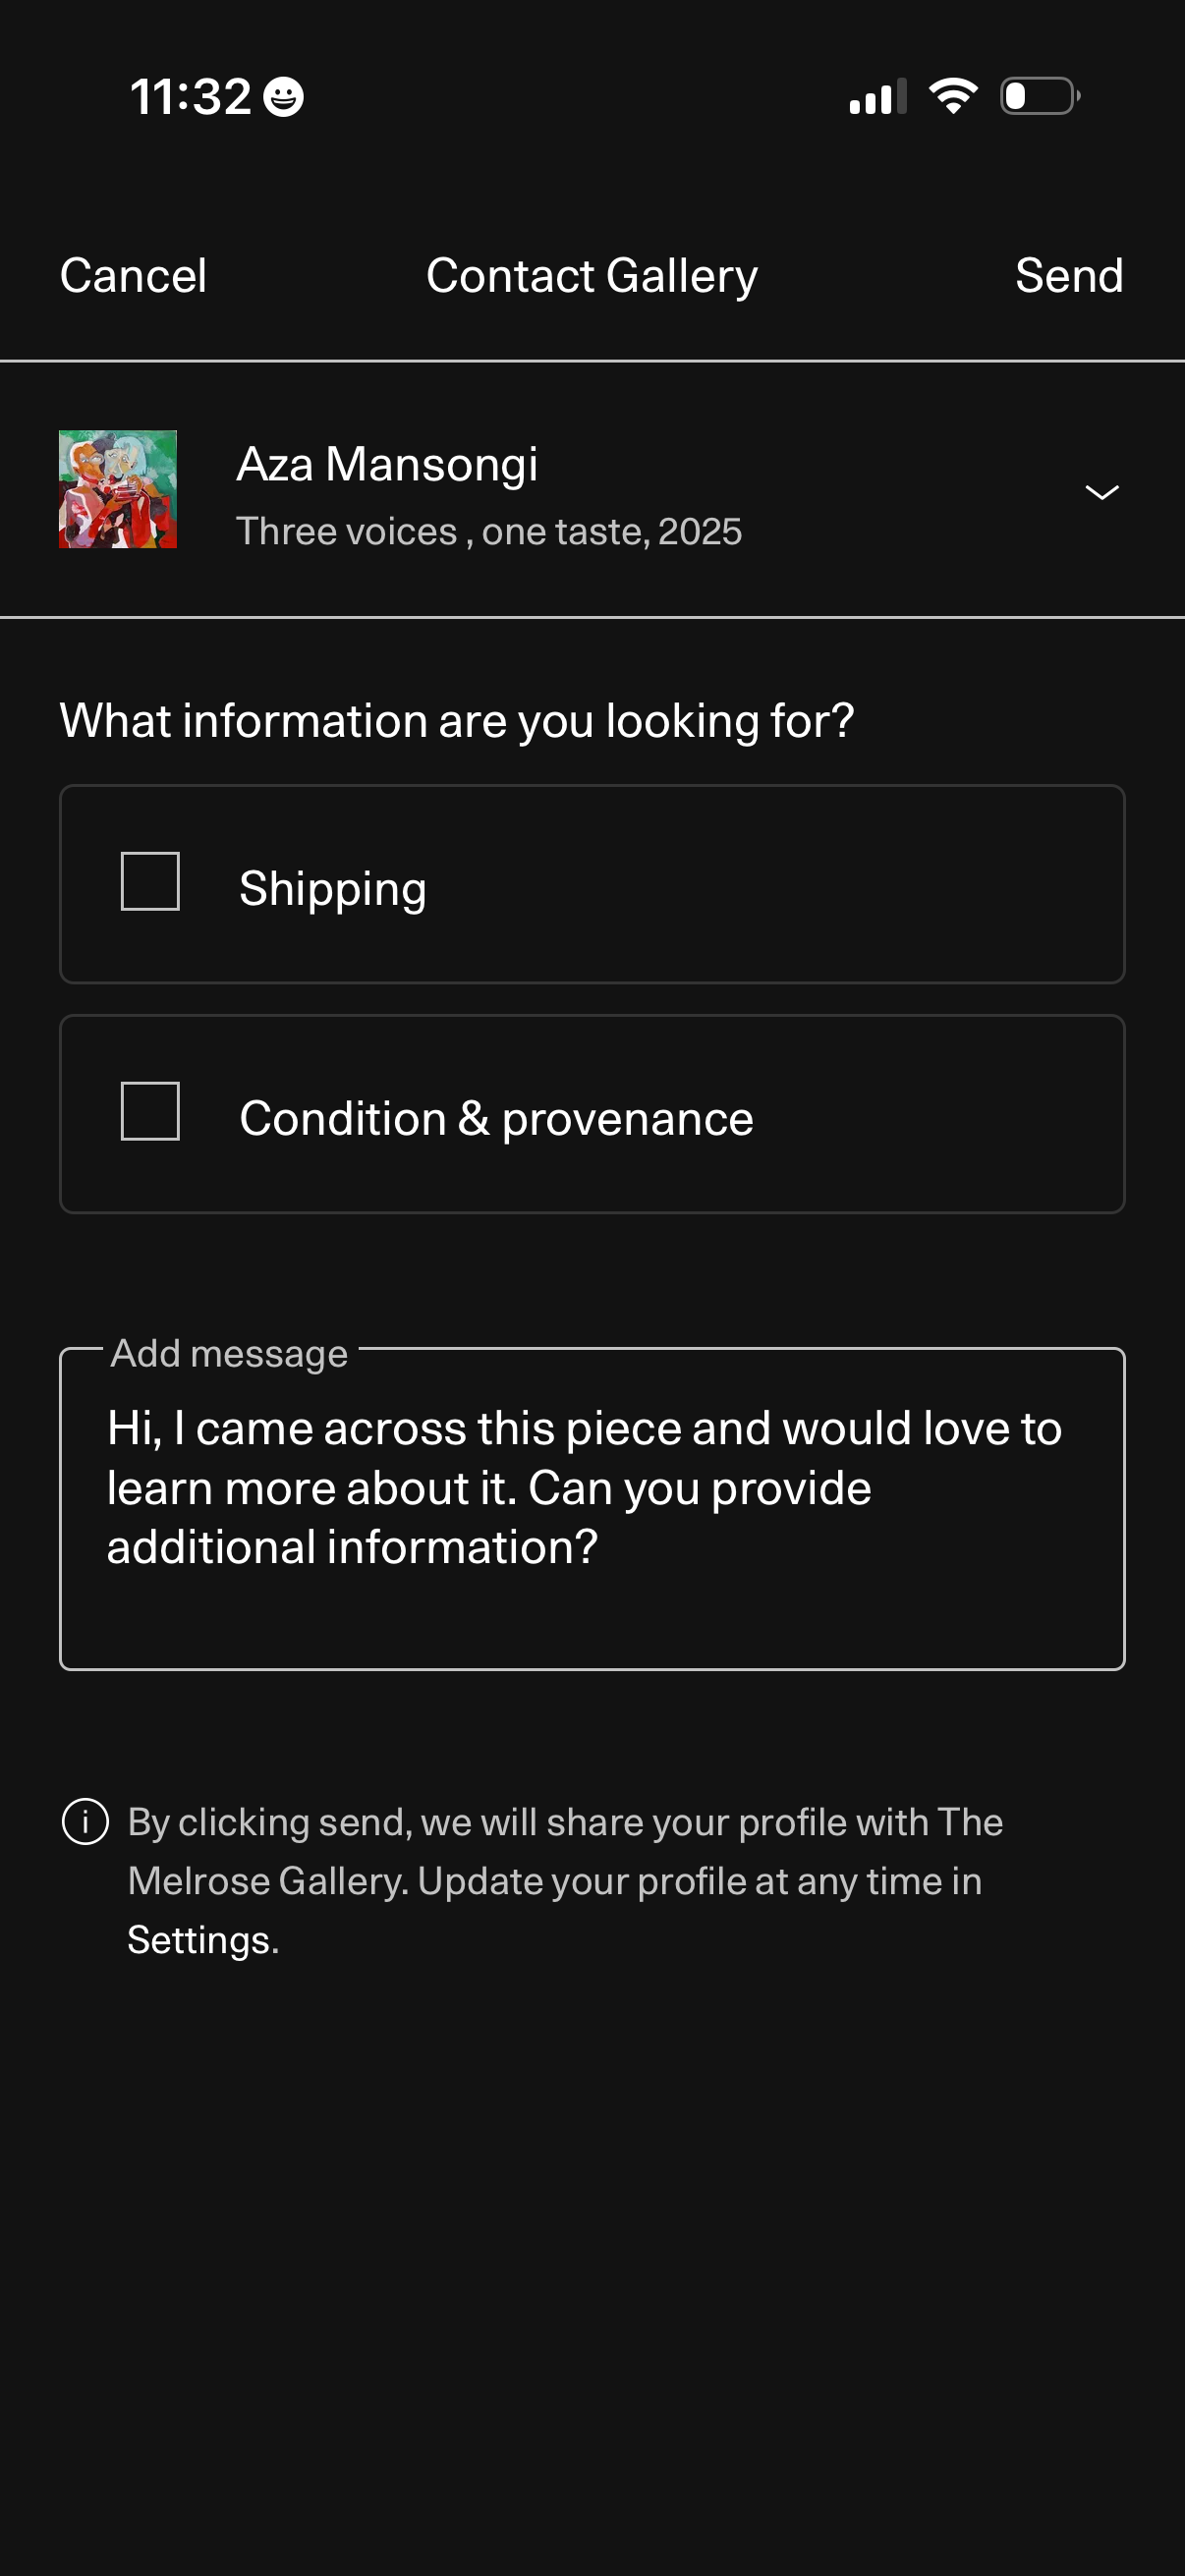The width and height of the screenshot is (1185, 2576).
Task: Tap the info icon beside the disclaimer
Action: pyautogui.click(x=85, y=1821)
